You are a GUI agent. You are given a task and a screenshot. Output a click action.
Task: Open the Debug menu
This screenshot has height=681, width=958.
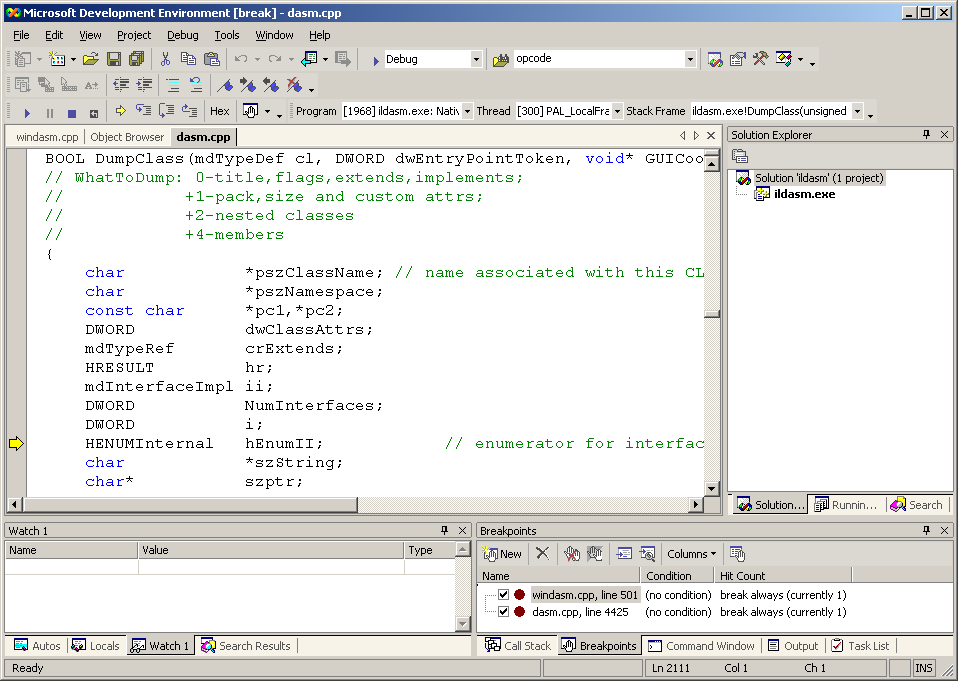(x=182, y=35)
